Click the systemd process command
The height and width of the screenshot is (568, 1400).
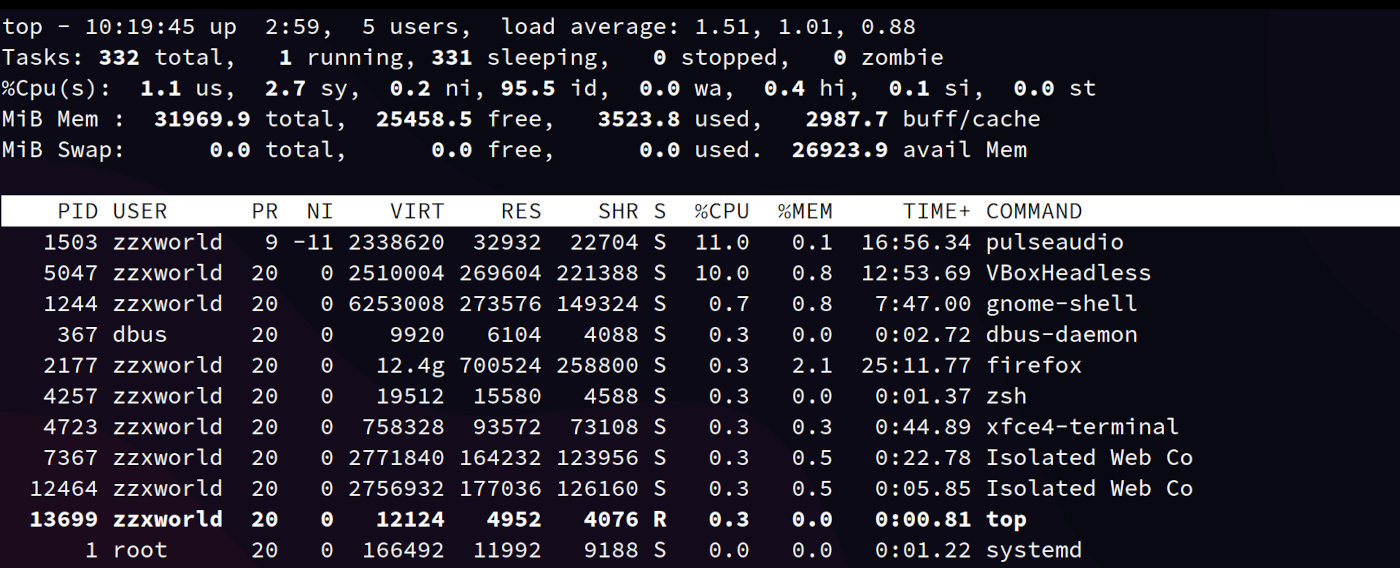(x=1033, y=550)
